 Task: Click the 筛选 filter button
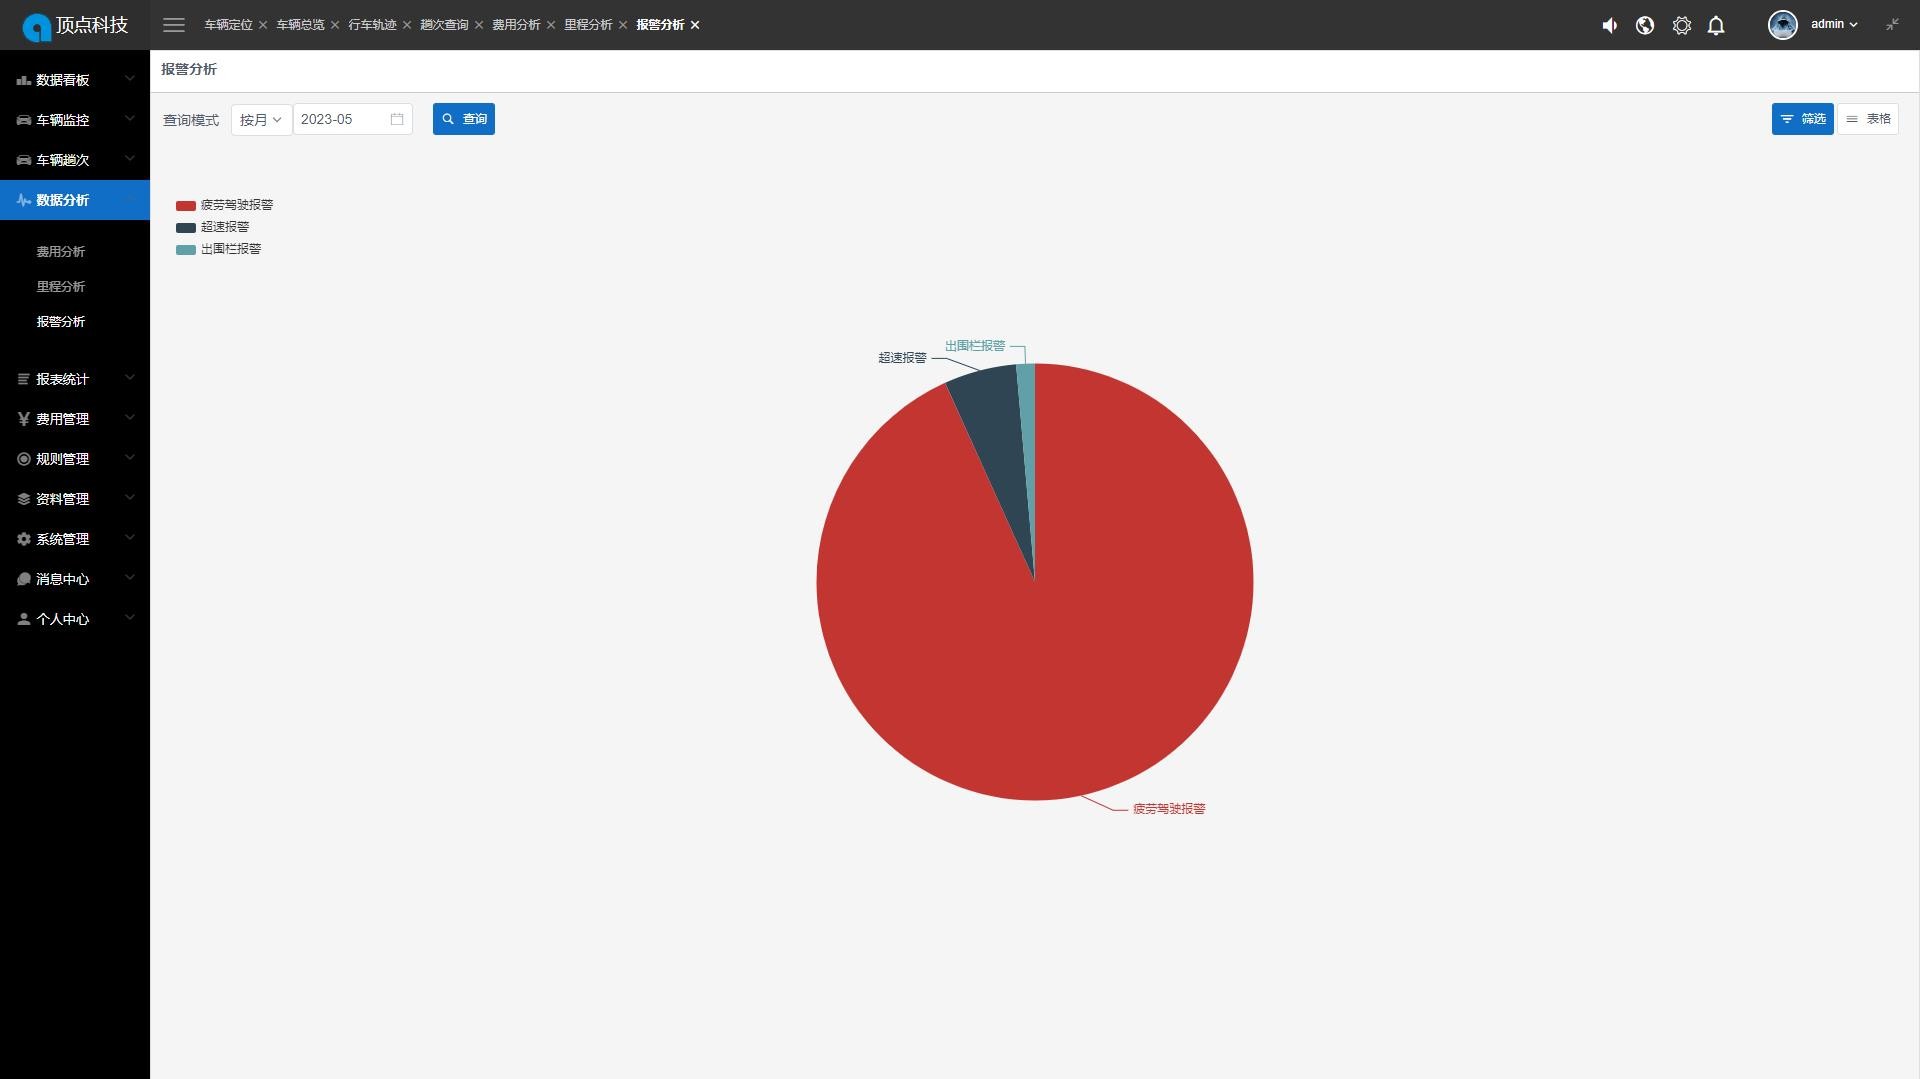(x=1802, y=119)
